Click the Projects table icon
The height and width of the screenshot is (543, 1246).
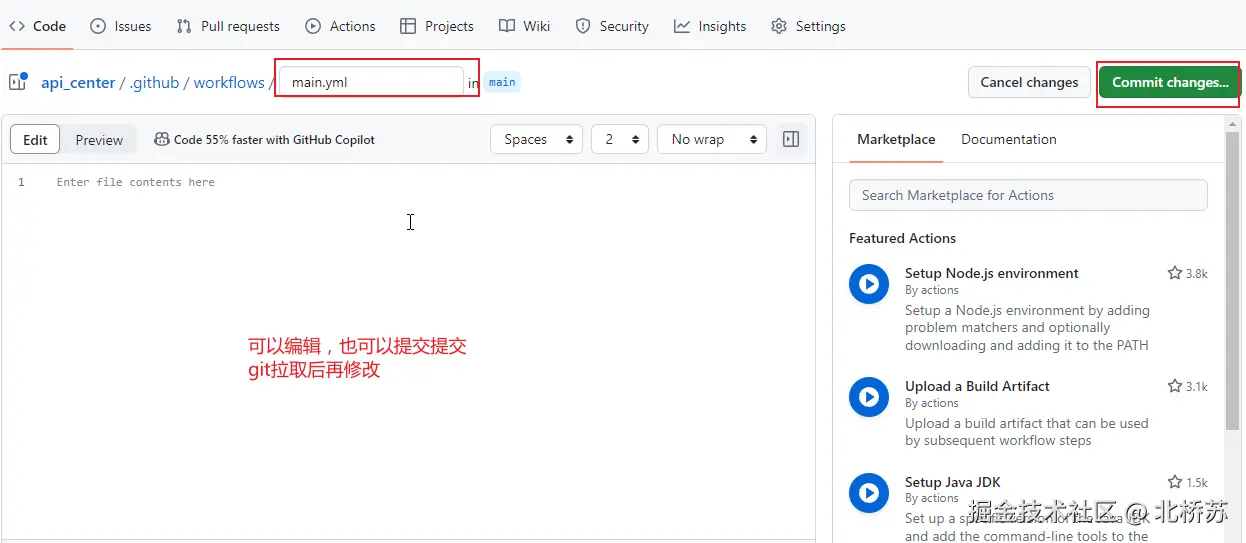coord(408,26)
